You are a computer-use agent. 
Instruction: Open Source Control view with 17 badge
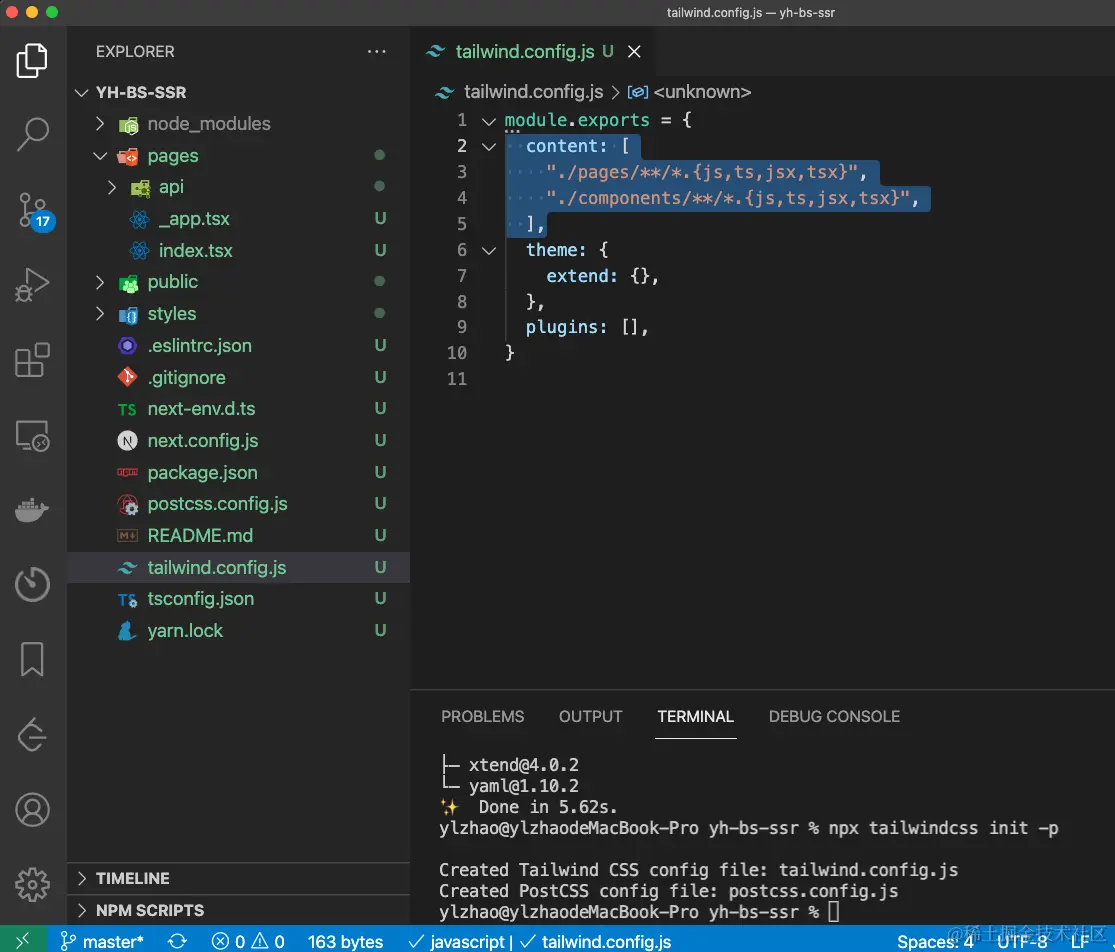pyautogui.click(x=33, y=211)
